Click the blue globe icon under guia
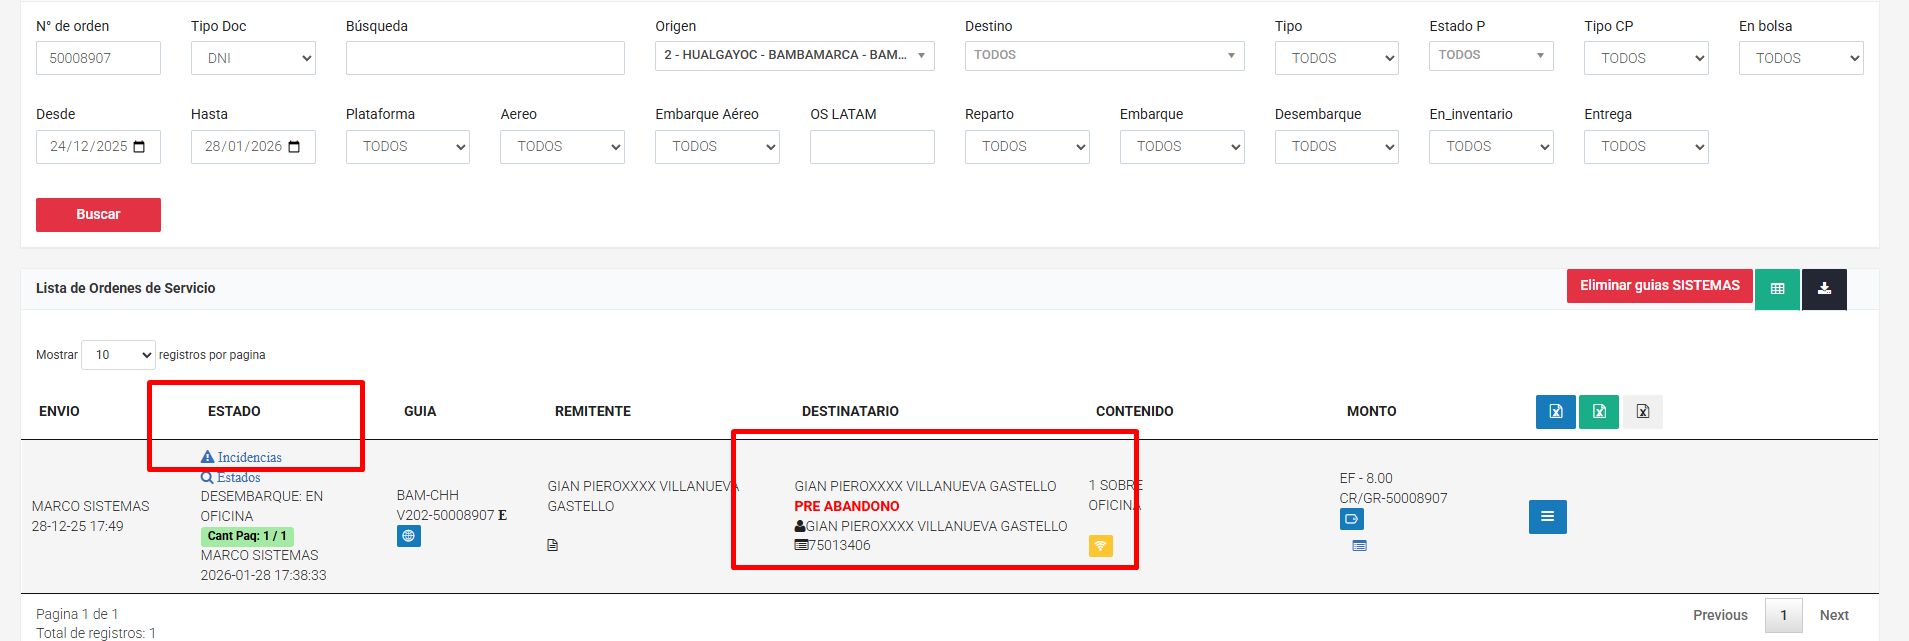 [x=408, y=536]
